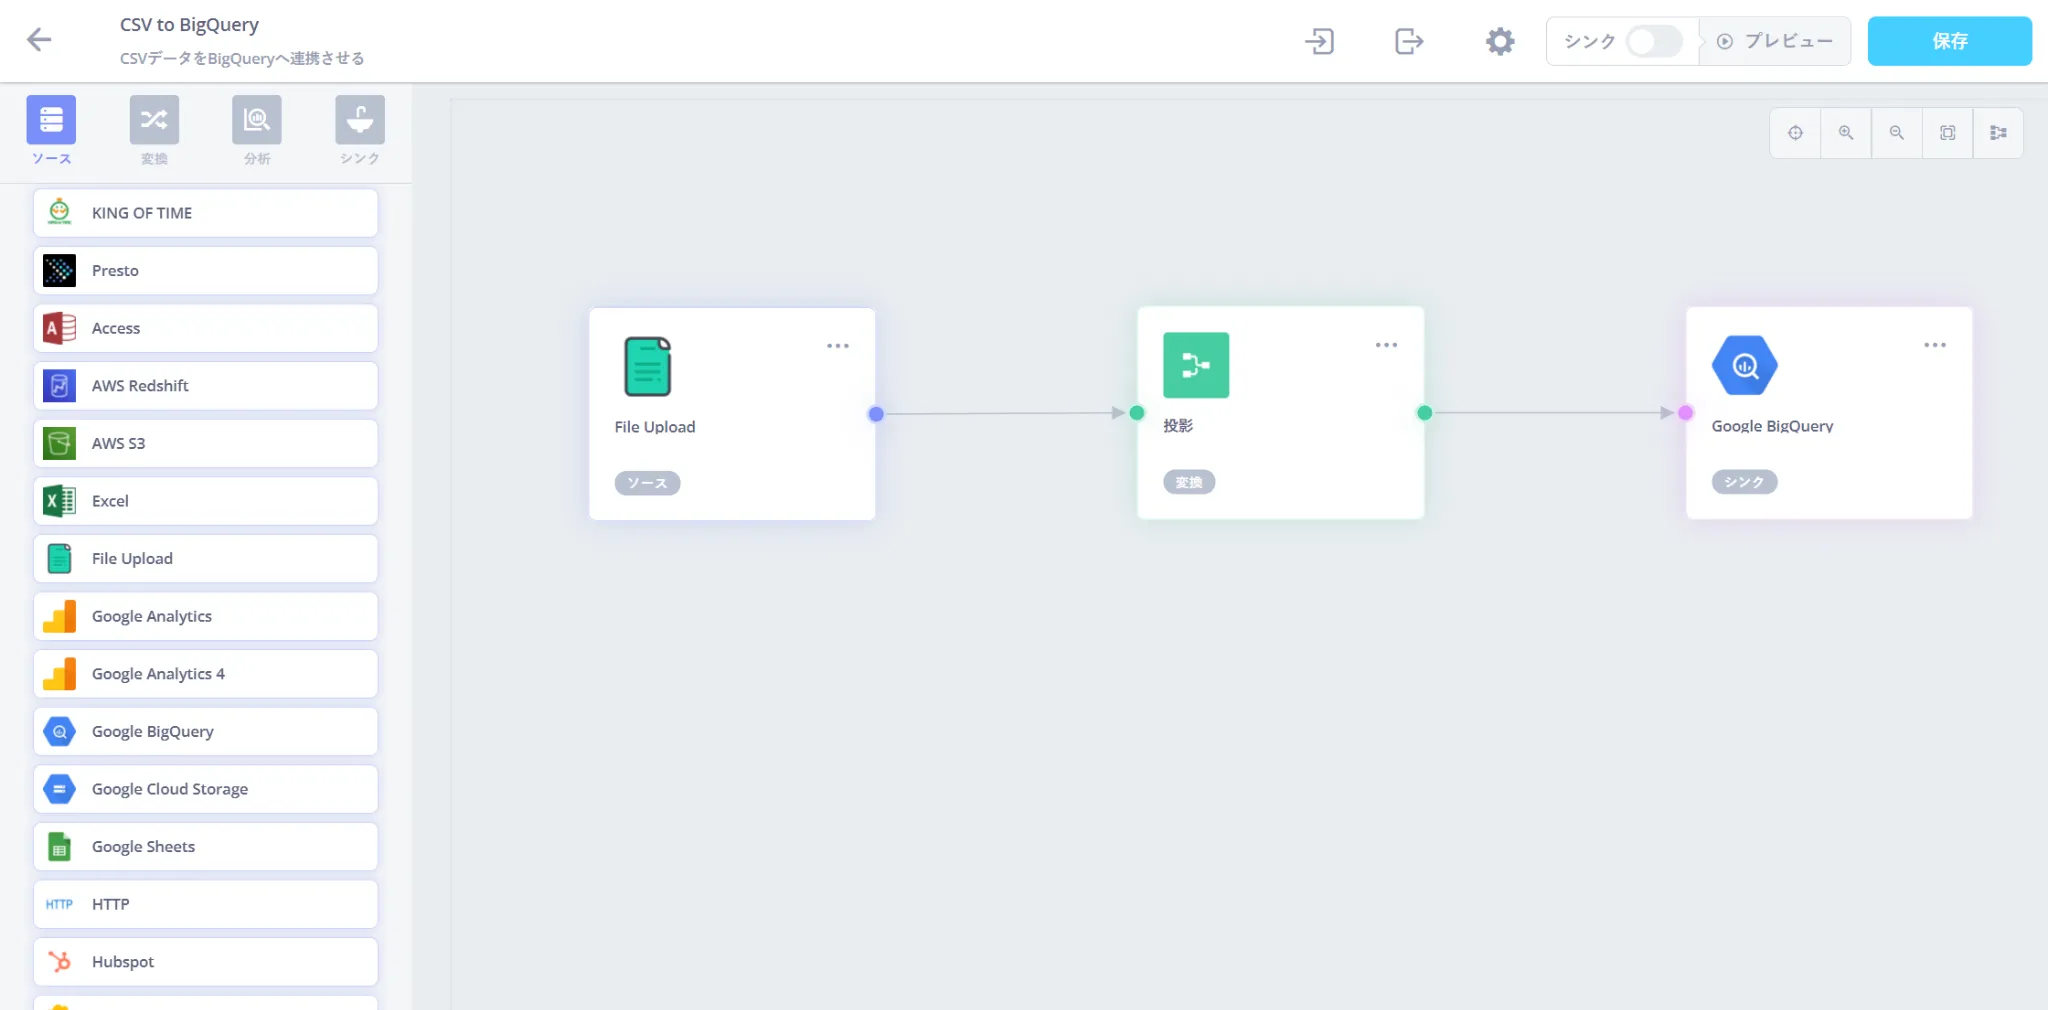
Task: Click the import icon in header
Action: [1320, 41]
